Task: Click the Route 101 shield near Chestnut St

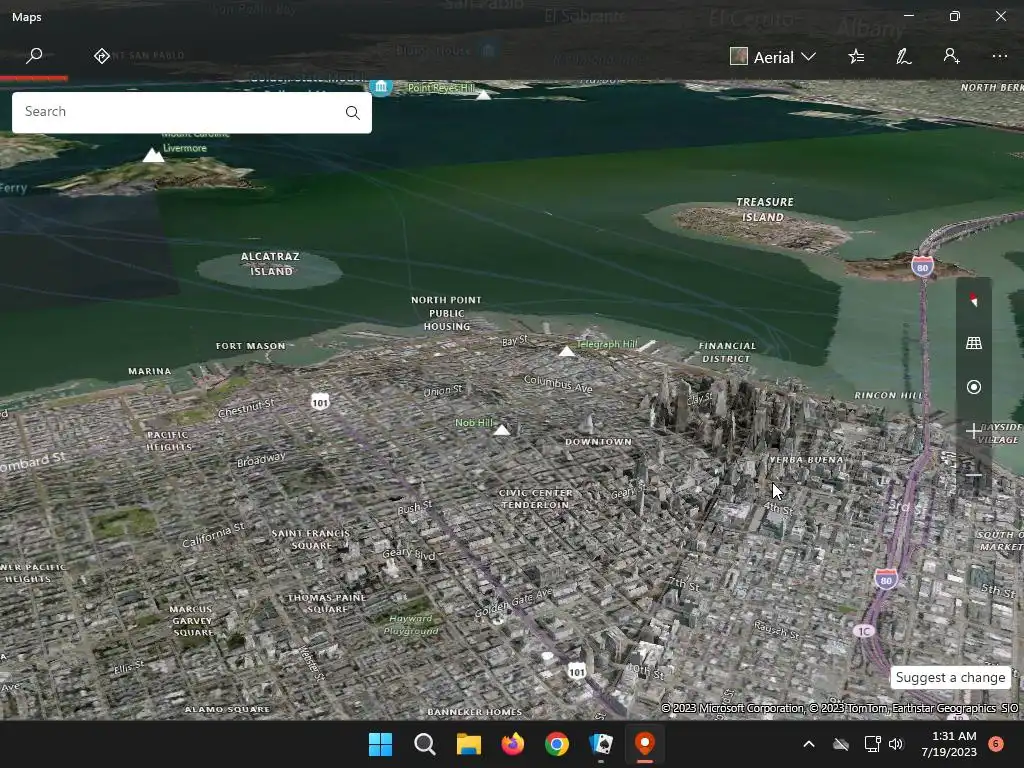Action: [320, 402]
